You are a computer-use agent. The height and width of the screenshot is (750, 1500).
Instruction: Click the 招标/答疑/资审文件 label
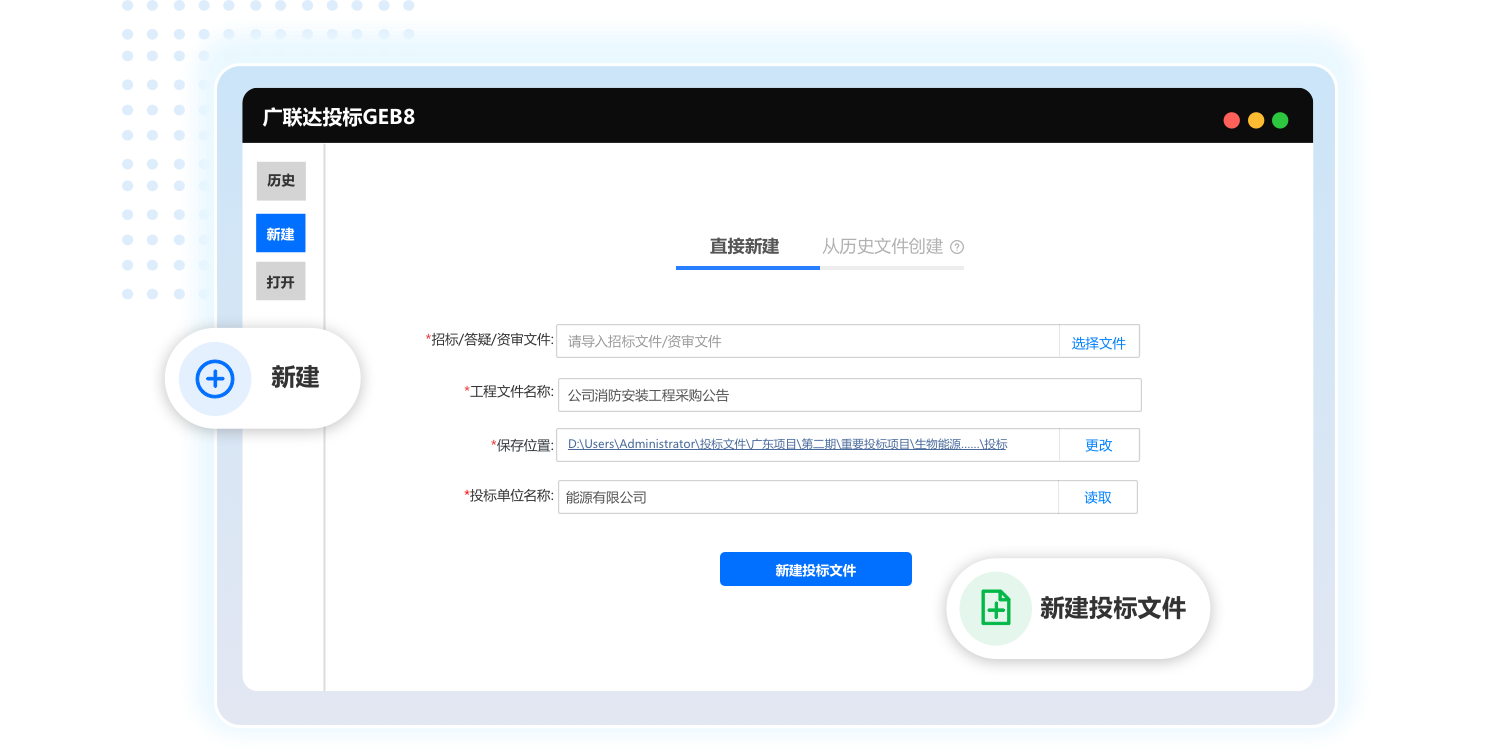click(490, 339)
